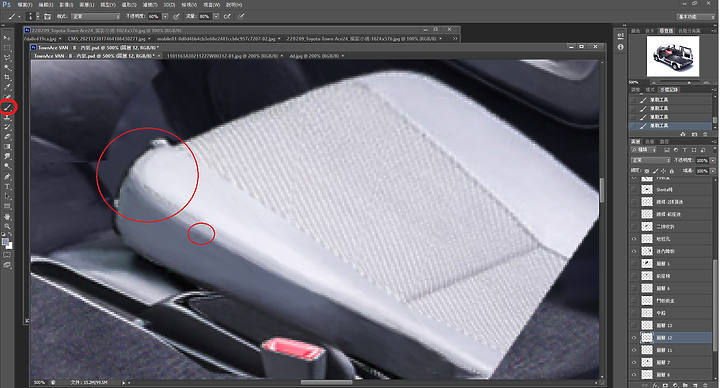The height and width of the screenshot is (388, 720).
Task: Move the Navigator zoom slider handle
Action: 689,82
